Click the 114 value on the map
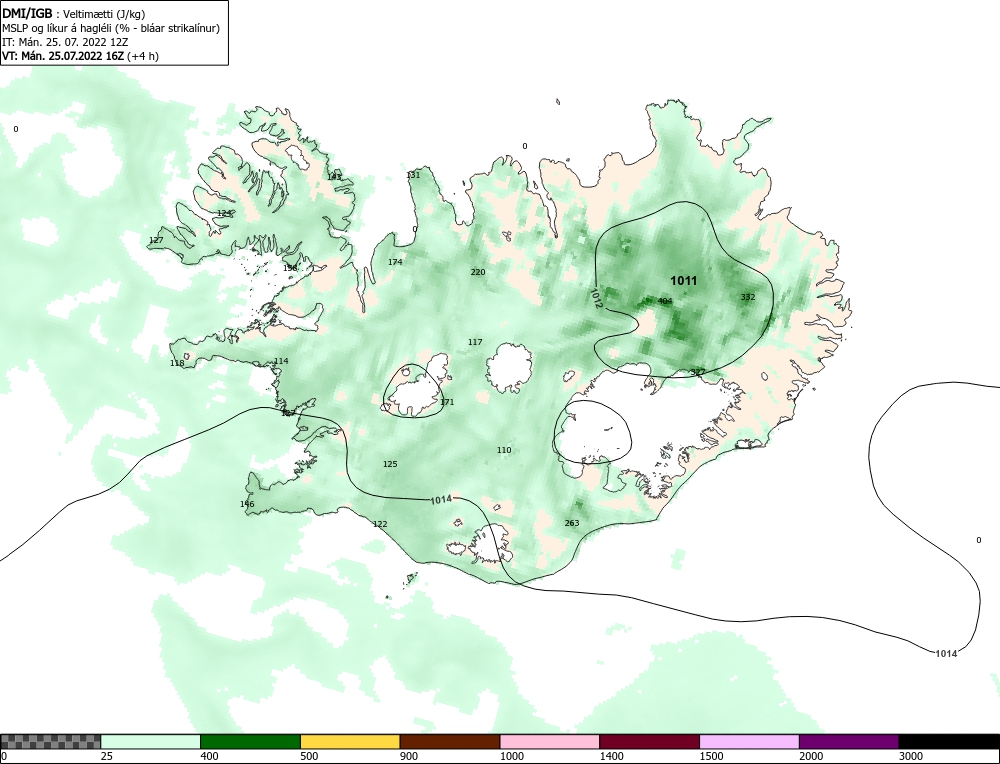 281,361
